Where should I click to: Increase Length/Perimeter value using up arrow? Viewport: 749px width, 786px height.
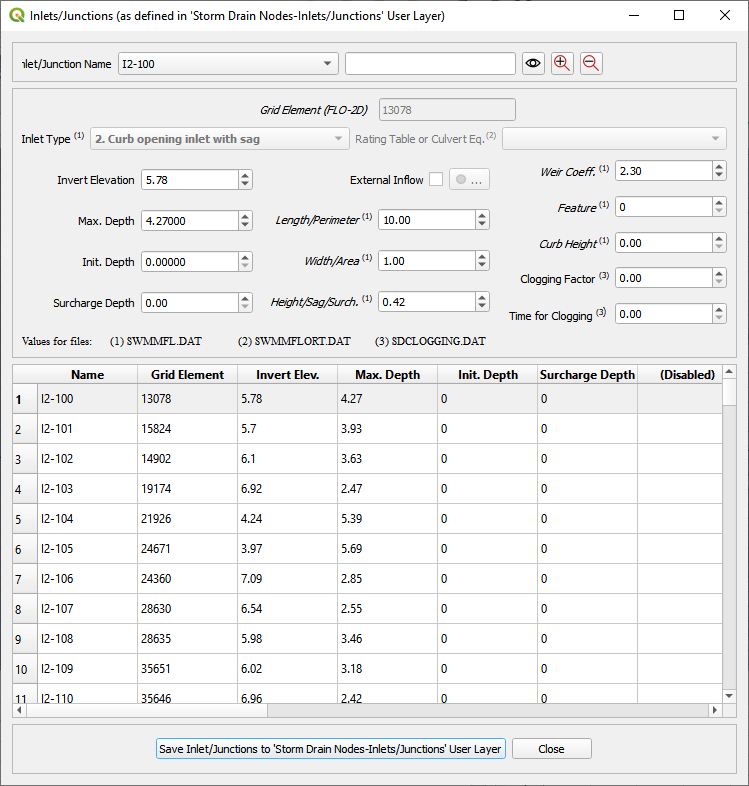[483, 215]
